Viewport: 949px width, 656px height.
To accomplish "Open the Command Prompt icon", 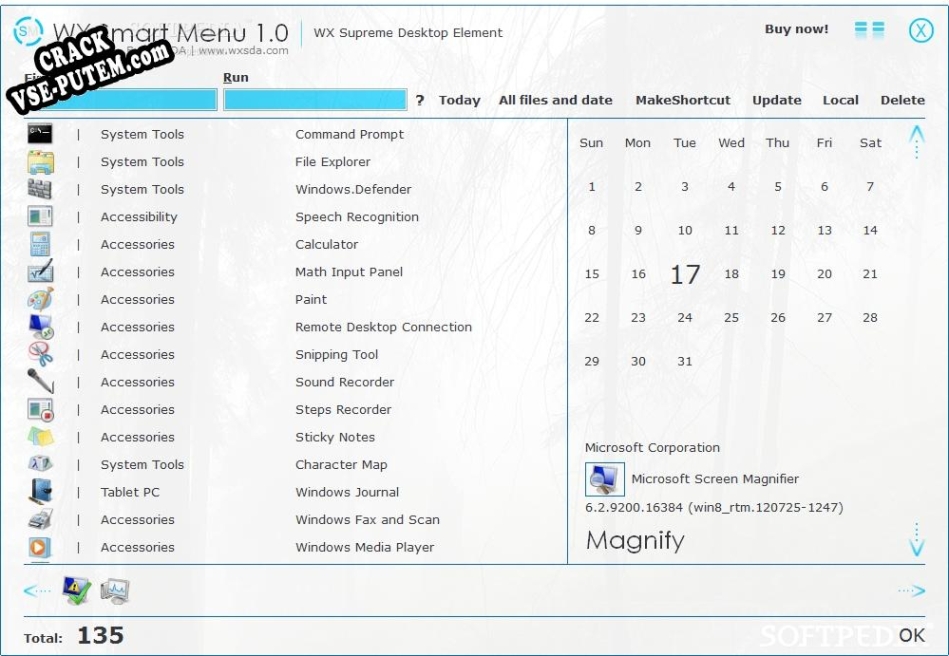I will (x=40, y=134).
